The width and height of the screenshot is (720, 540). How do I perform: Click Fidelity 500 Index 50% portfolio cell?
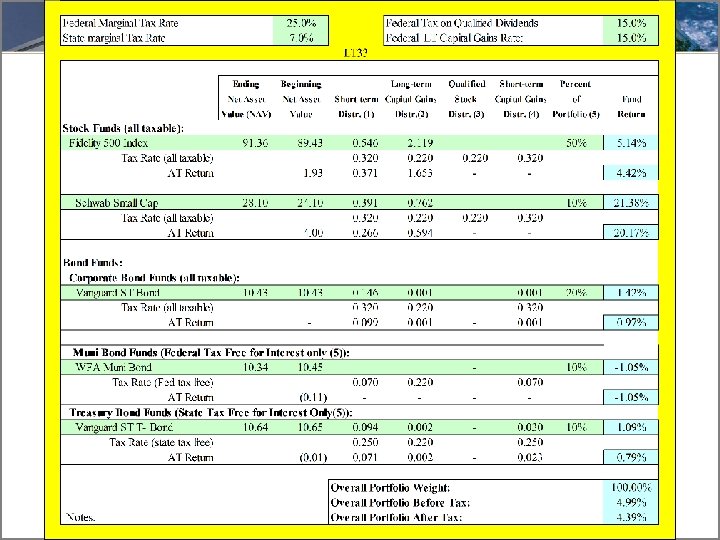click(576, 143)
